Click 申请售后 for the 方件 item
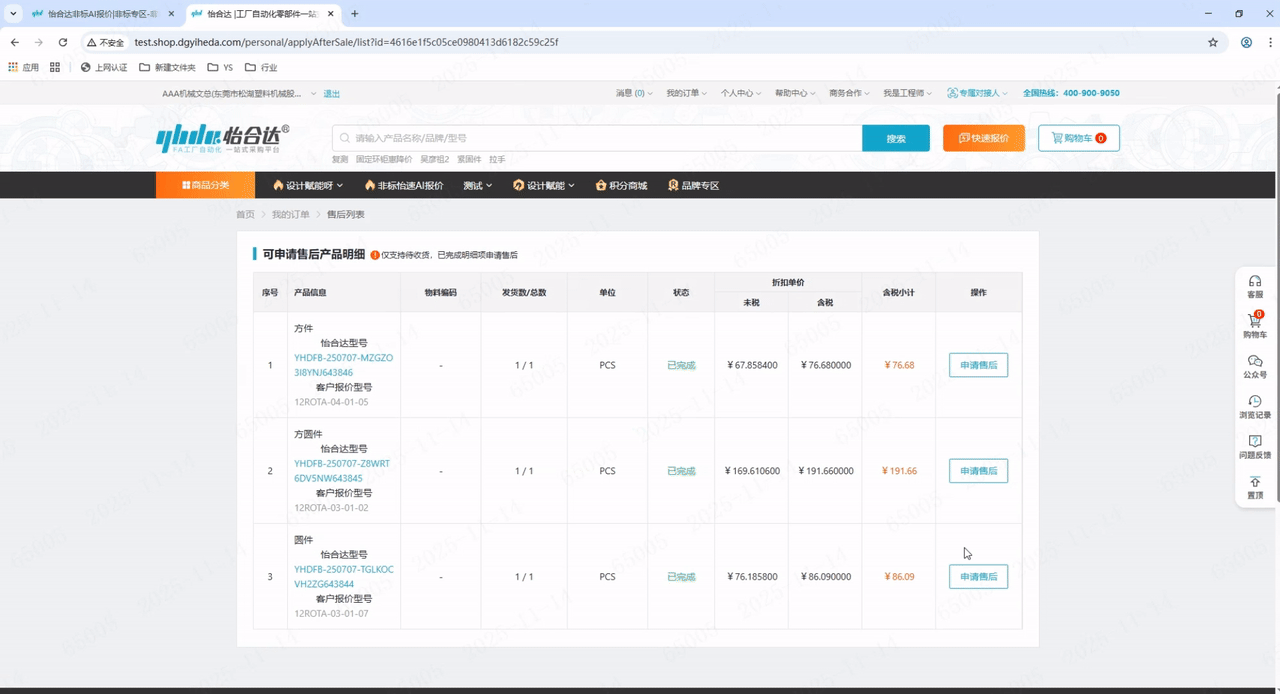The height and width of the screenshot is (694, 1280). pyautogui.click(x=978, y=365)
